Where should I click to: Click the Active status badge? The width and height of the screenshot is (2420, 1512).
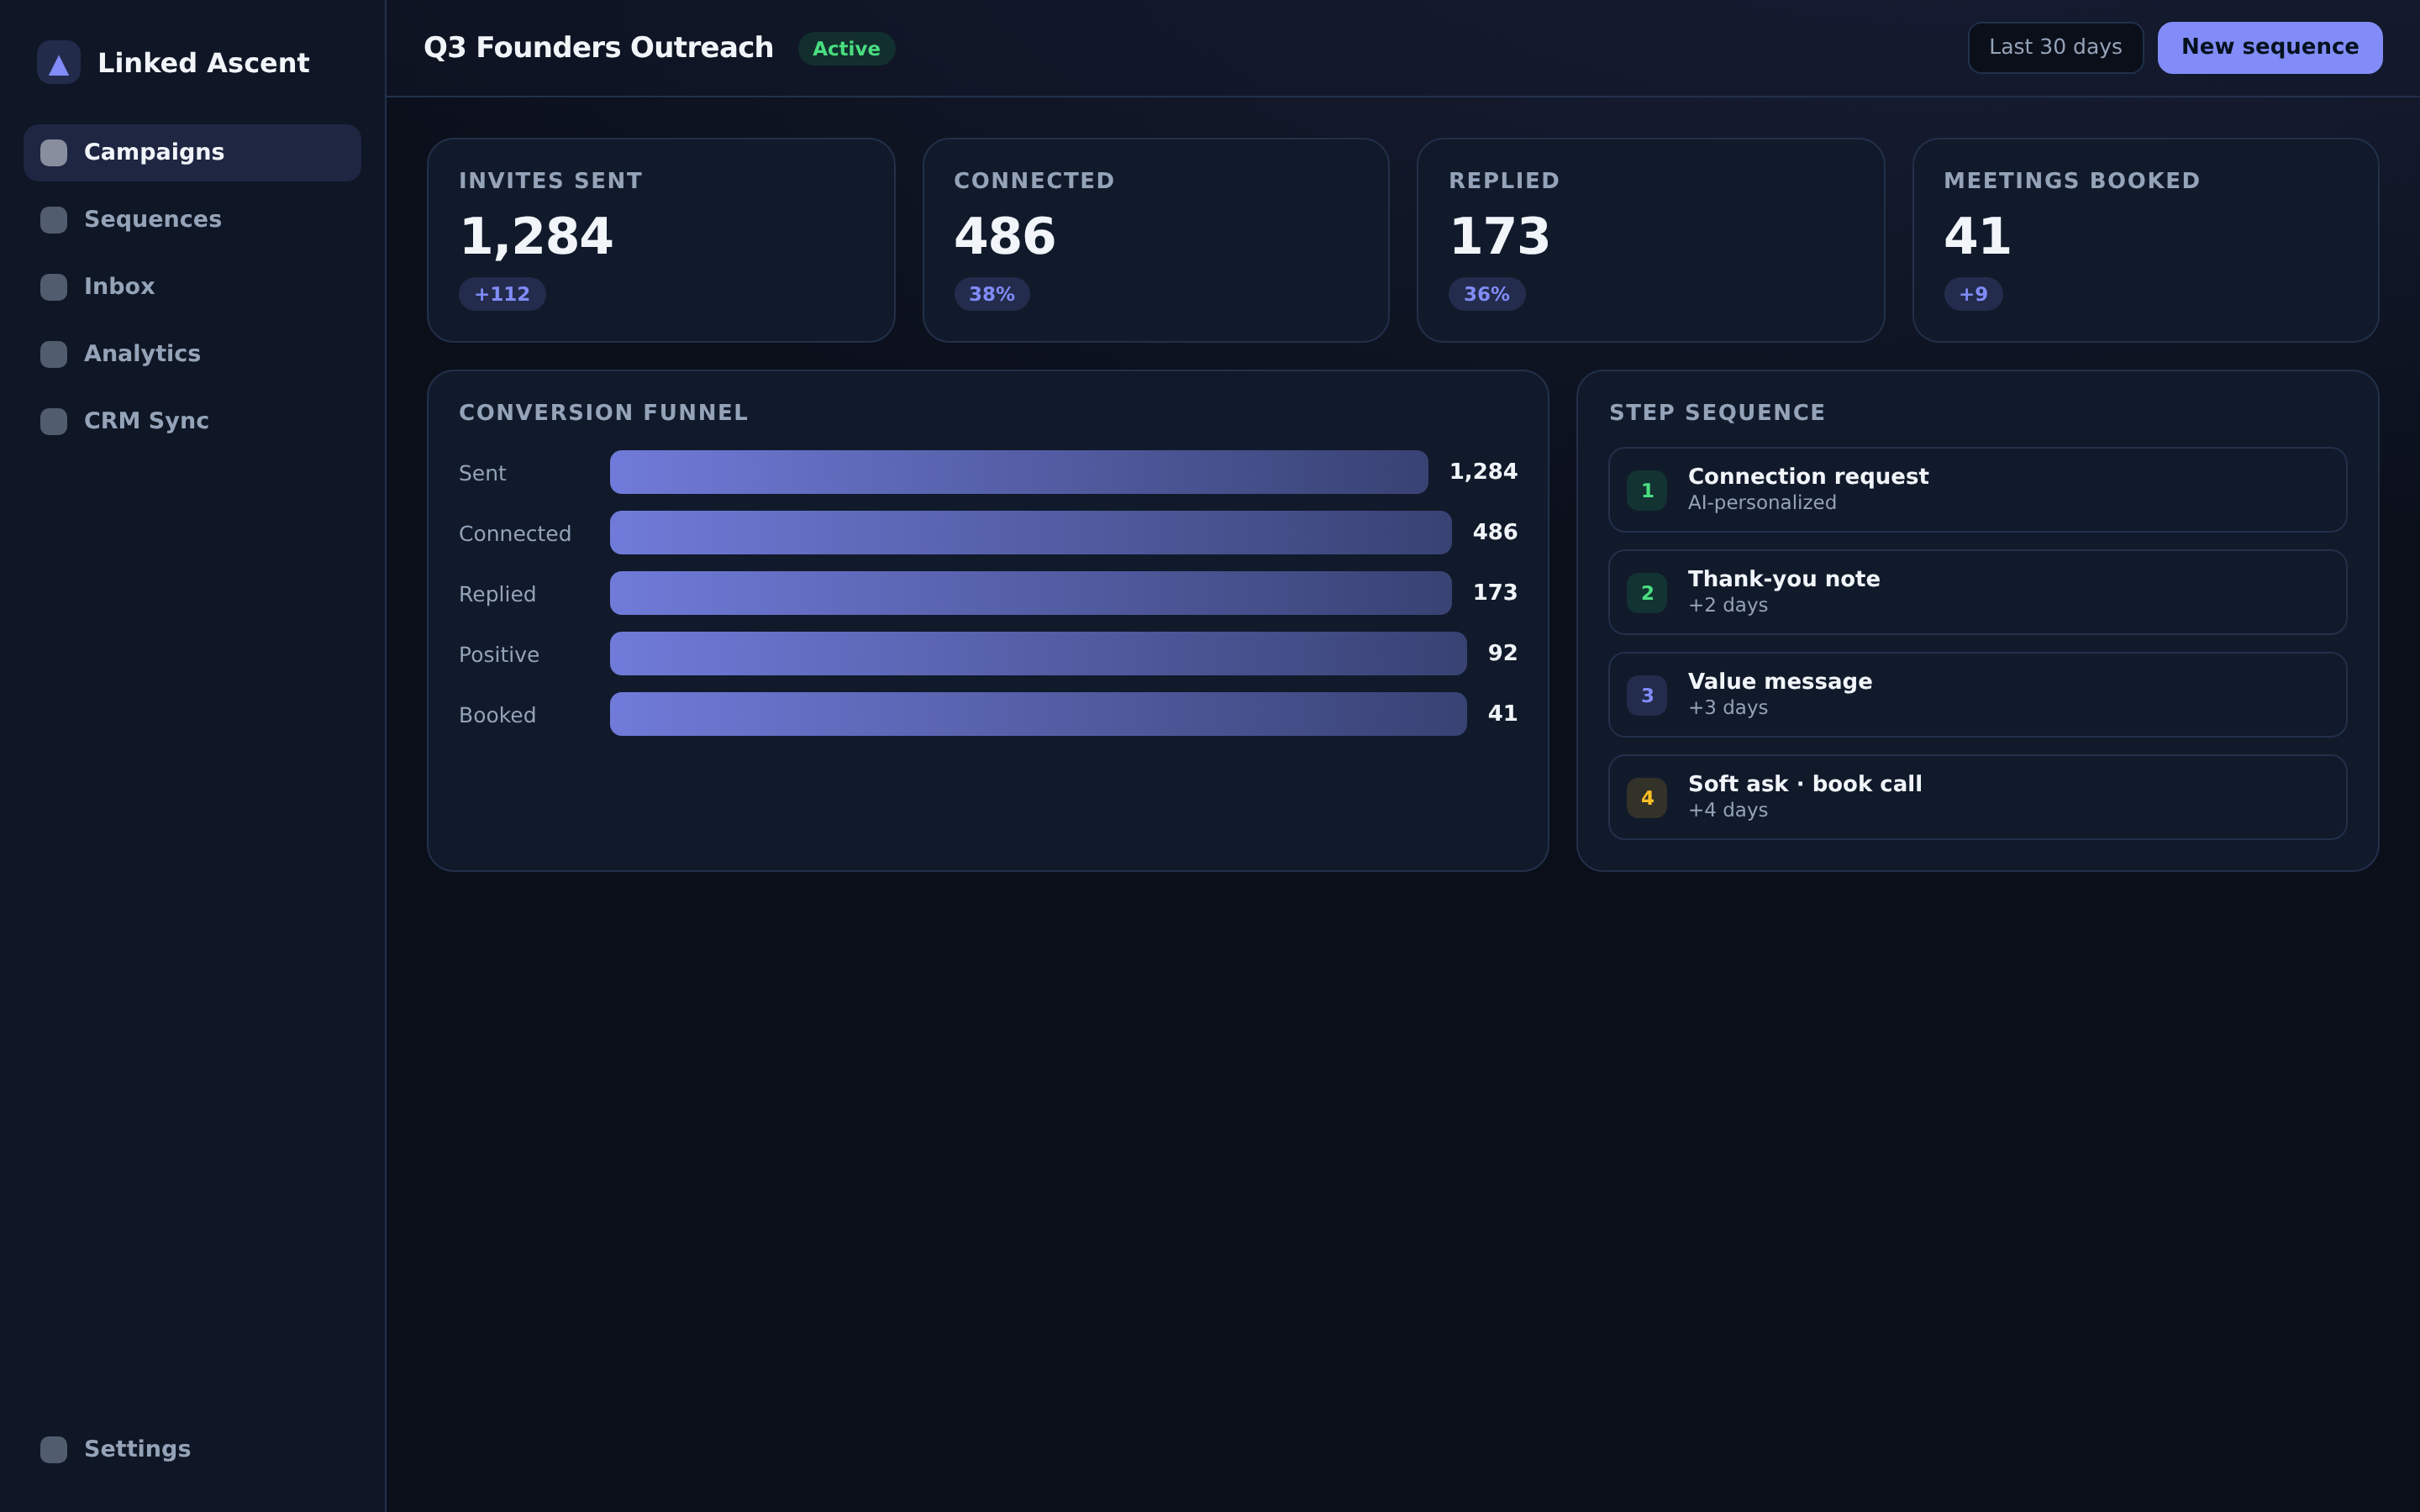(846, 48)
